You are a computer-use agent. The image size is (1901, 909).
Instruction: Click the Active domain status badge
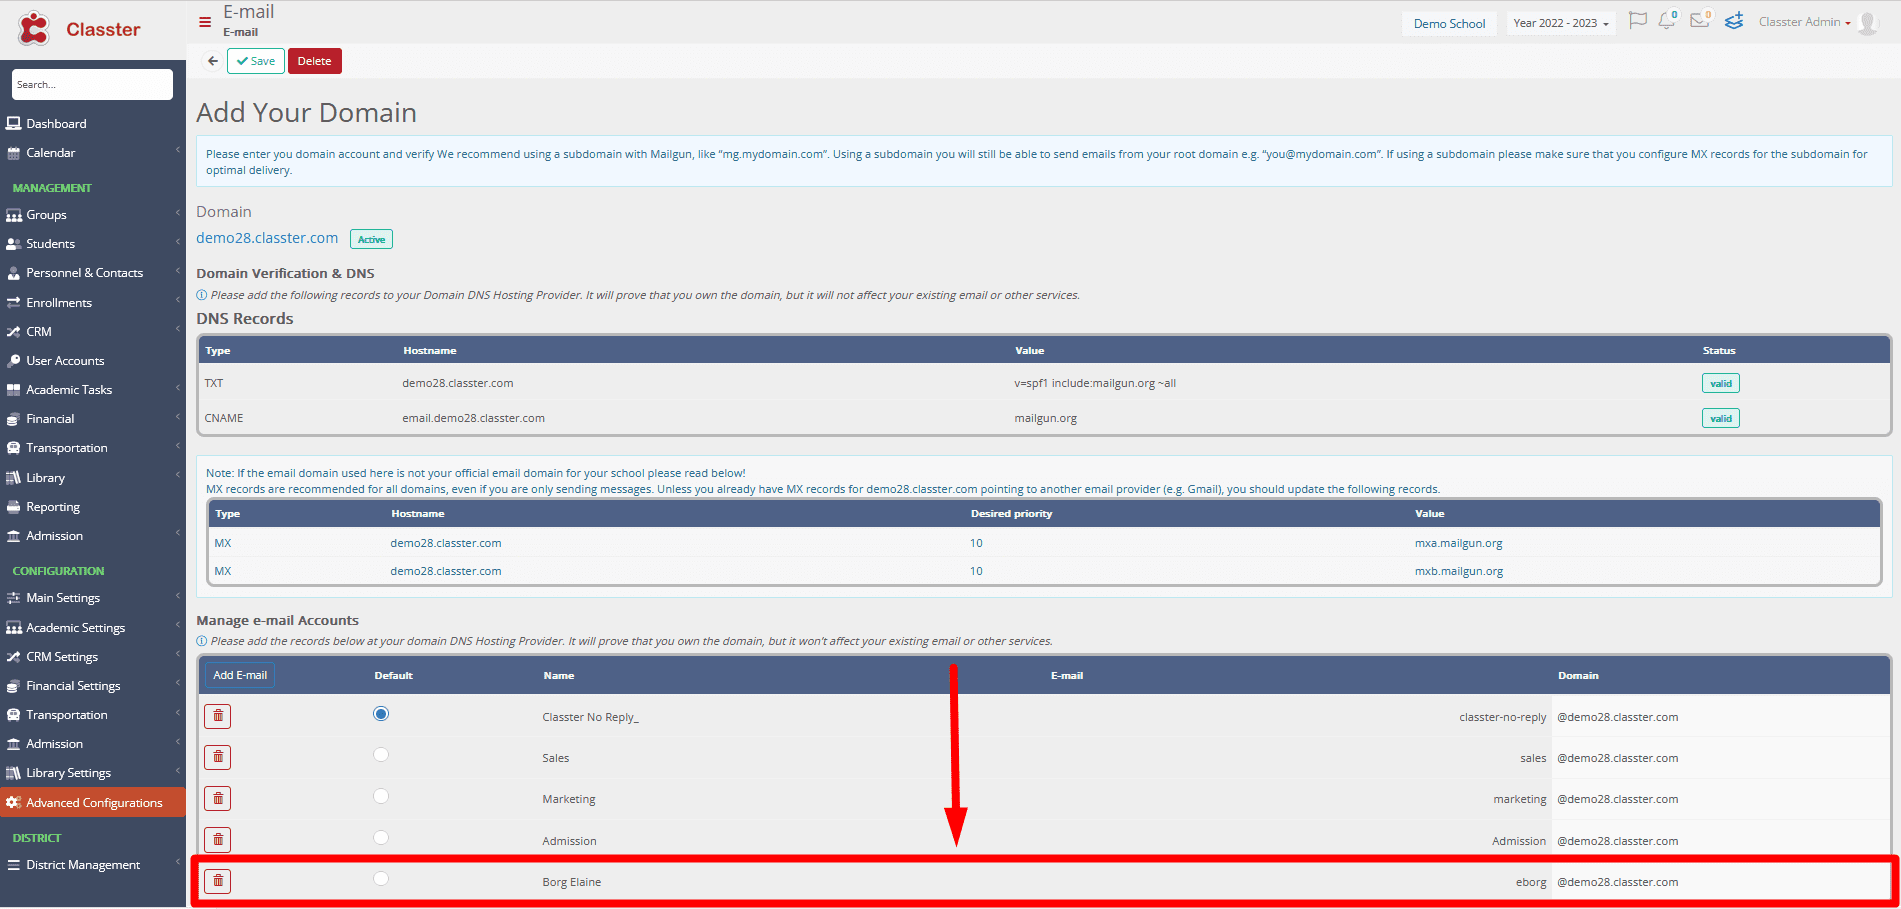click(x=371, y=239)
